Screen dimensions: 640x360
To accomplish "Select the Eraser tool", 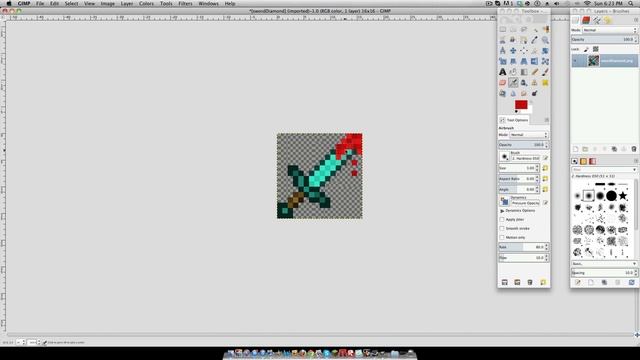I will pos(502,82).
